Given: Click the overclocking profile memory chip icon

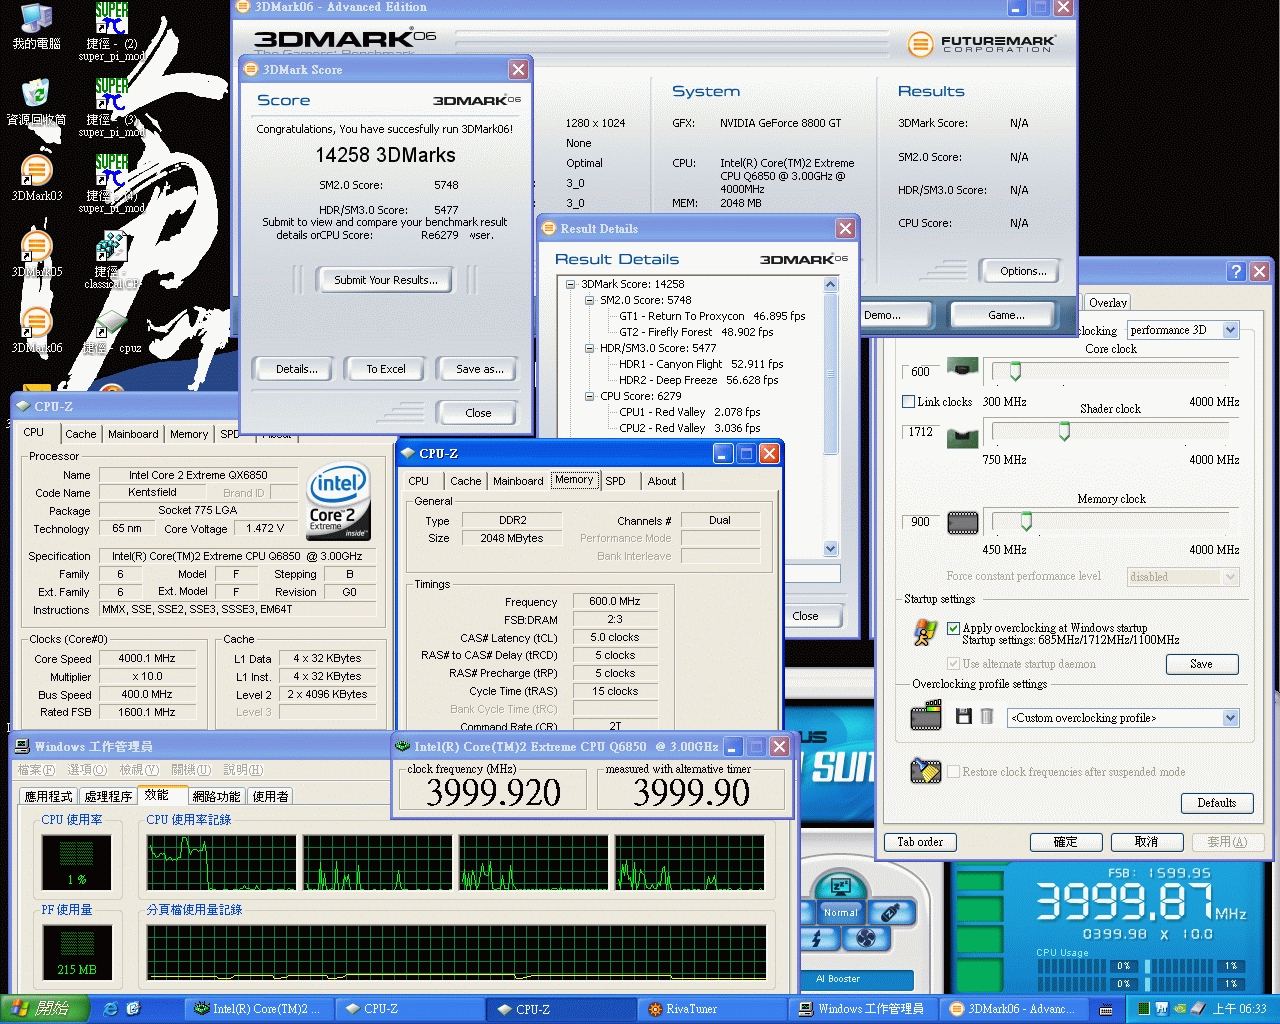Looking at the screenshot, I should click(x=926, y=715).
